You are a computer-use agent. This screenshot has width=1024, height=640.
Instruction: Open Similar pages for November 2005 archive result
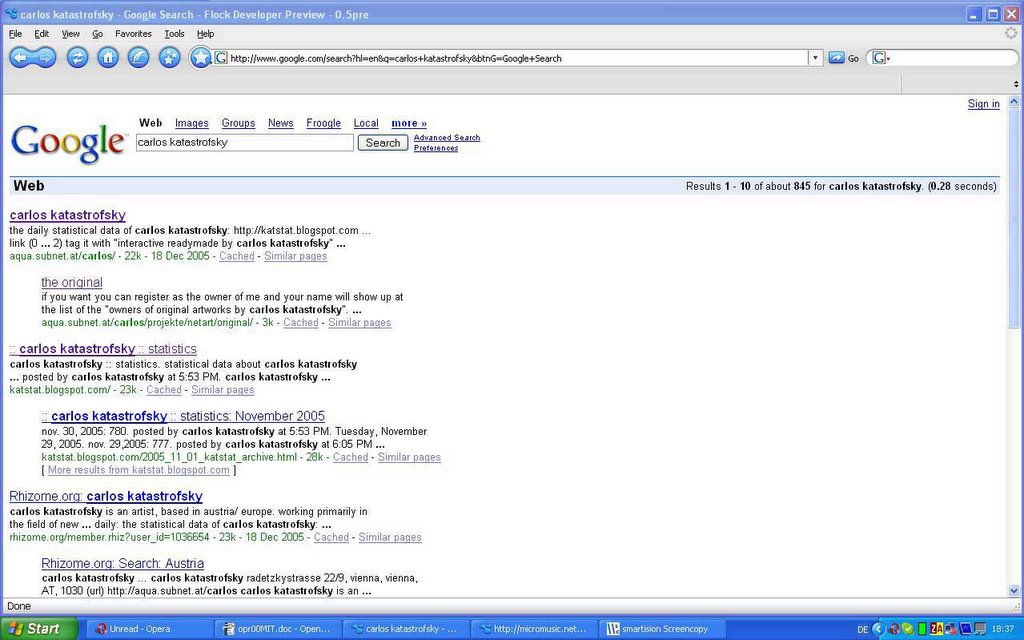point(409,457)
